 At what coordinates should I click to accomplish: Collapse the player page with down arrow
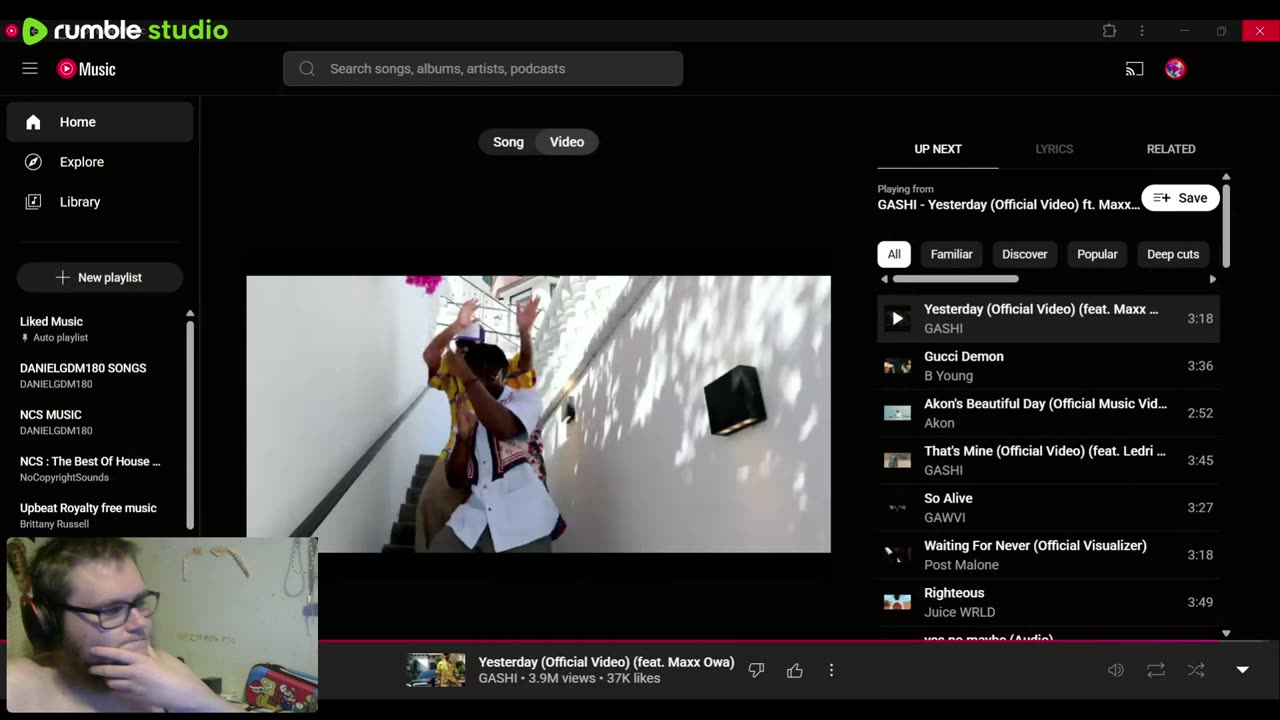tap(1242, 670)
